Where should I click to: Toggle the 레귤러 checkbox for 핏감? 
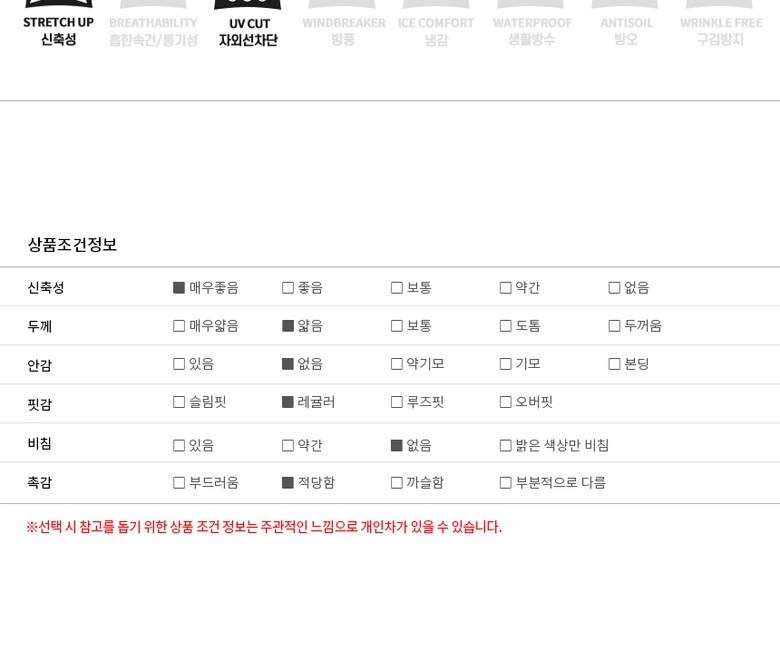coord(288,402)
